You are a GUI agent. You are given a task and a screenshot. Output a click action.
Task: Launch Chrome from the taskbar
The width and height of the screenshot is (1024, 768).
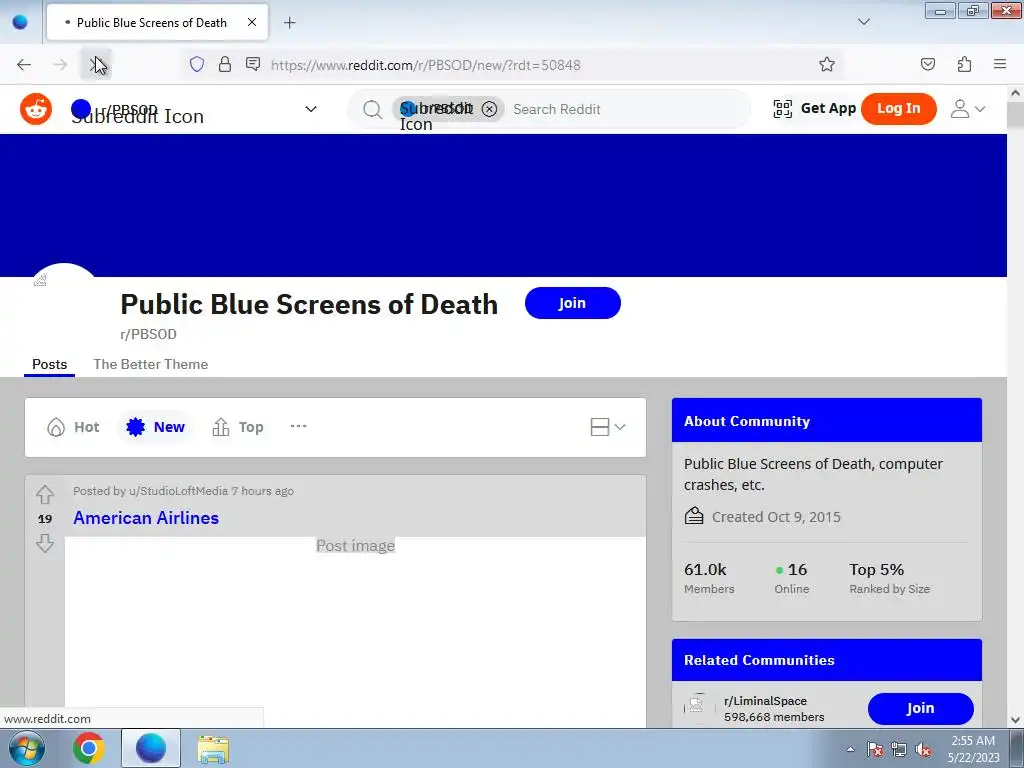pyautogui.click(x=89, y=748)
